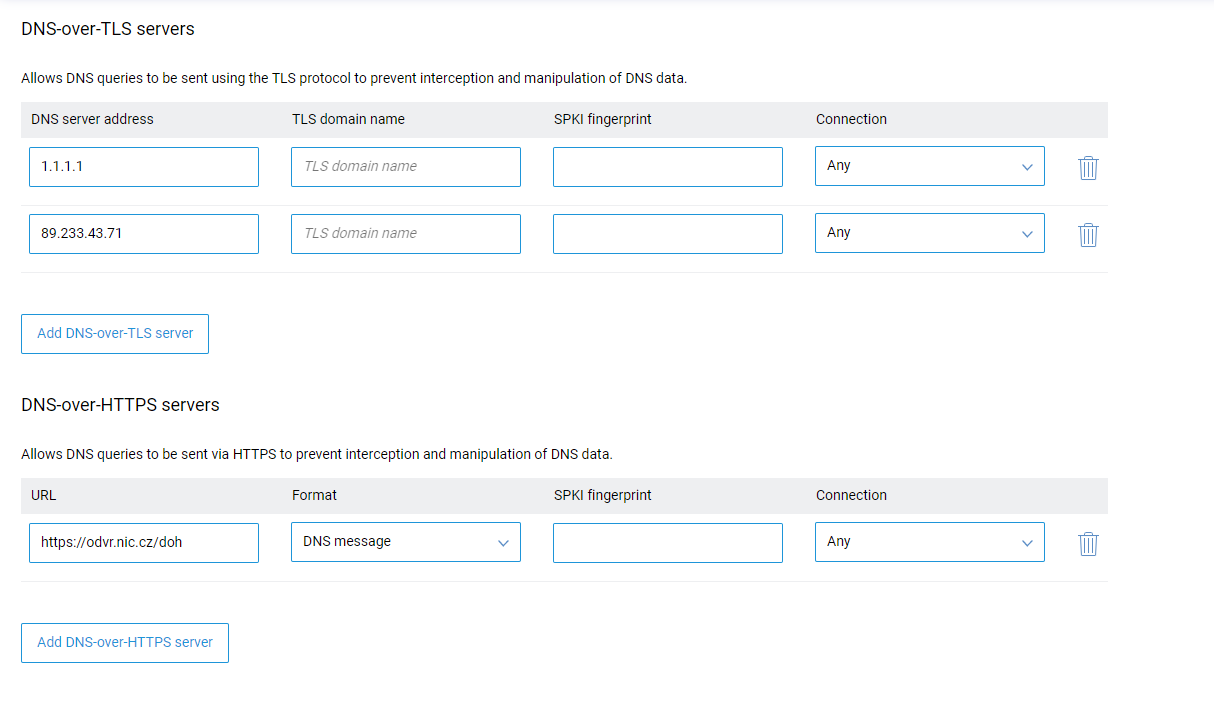Delete the 89.233.43.71 server entry
Viewport: 1214px width, 706px height.
(x=1088, y=234)
